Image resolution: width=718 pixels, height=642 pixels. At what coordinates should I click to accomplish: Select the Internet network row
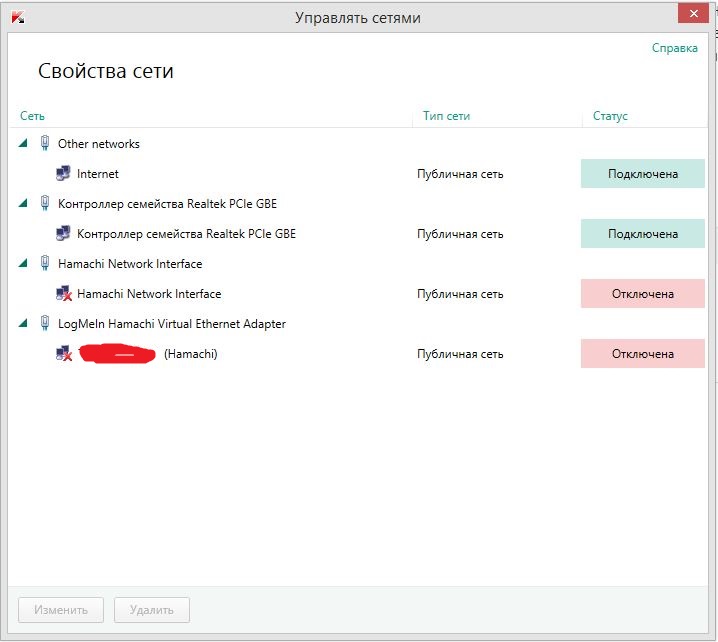pyautogui.click(x=359, y=174)
